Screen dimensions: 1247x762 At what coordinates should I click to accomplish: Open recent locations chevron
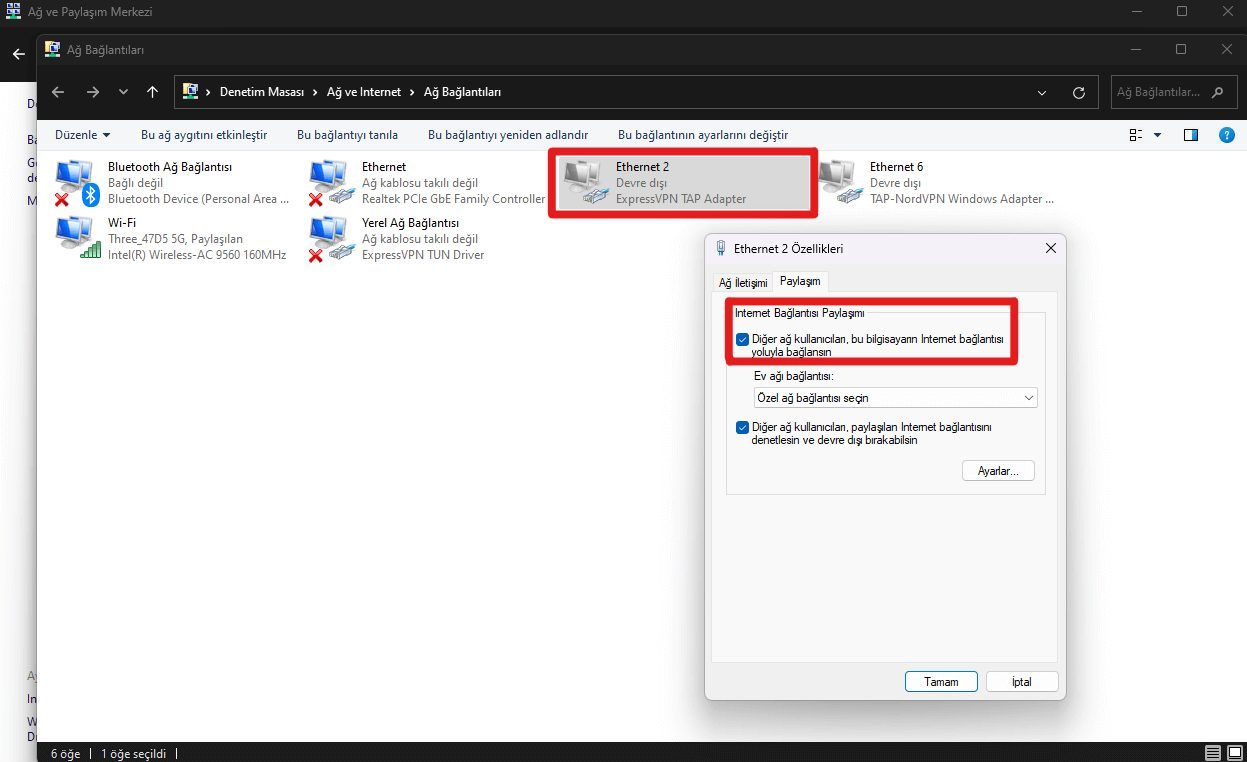click(x=123, y=92)
